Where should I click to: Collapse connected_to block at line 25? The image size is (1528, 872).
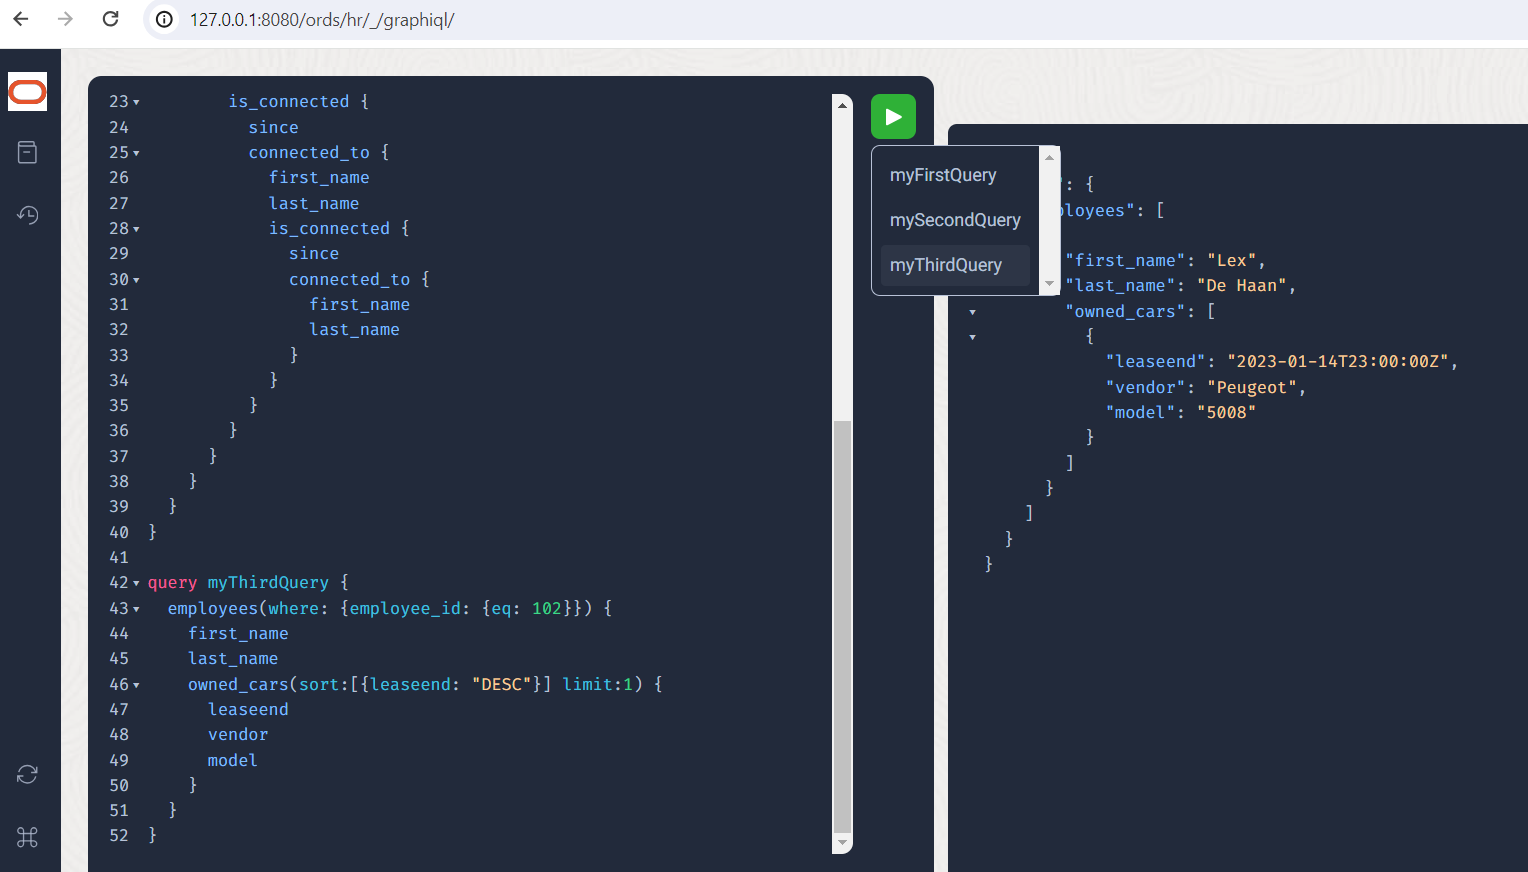click(x=136, y=153)
